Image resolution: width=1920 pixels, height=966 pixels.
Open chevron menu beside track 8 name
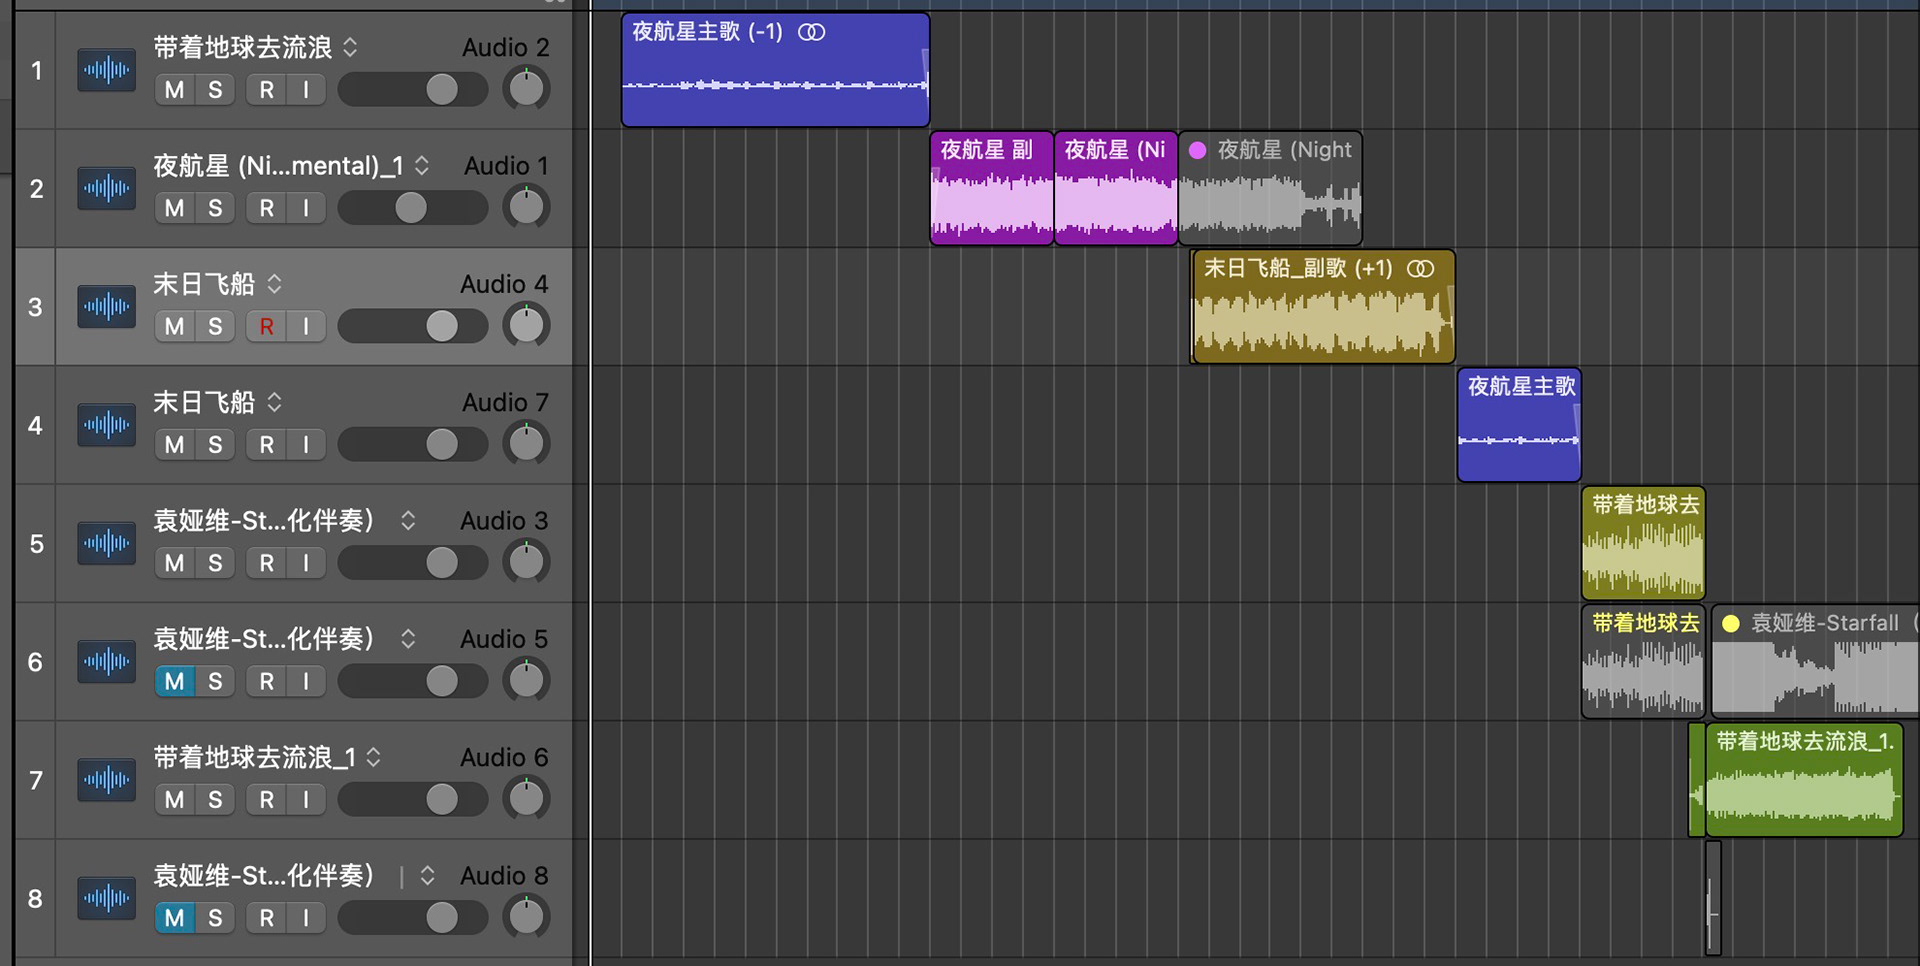click(427, 875)
